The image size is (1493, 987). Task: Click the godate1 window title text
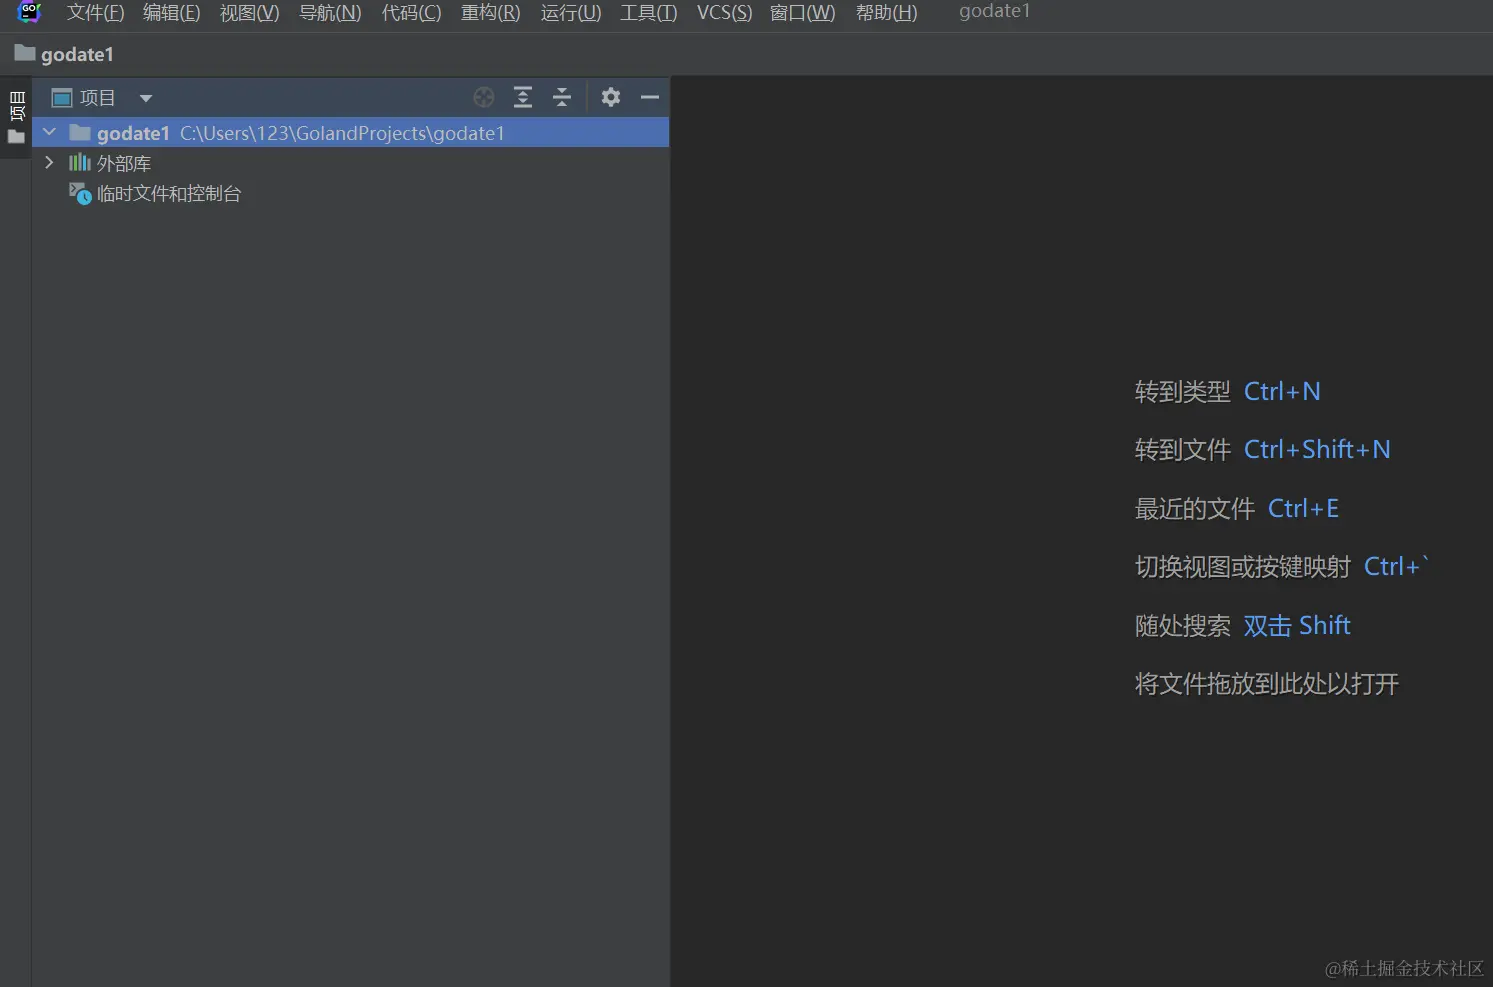994,11
